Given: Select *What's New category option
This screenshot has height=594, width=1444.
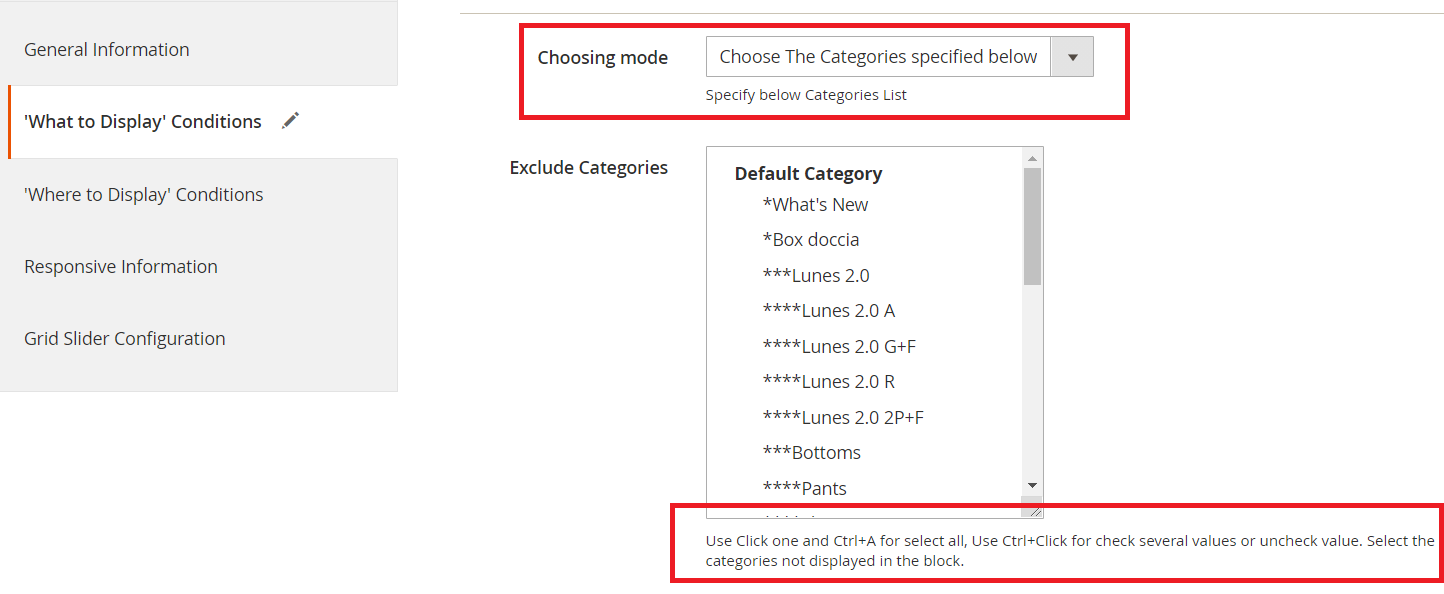Looking at the screenshot, I should coord(815,204).
